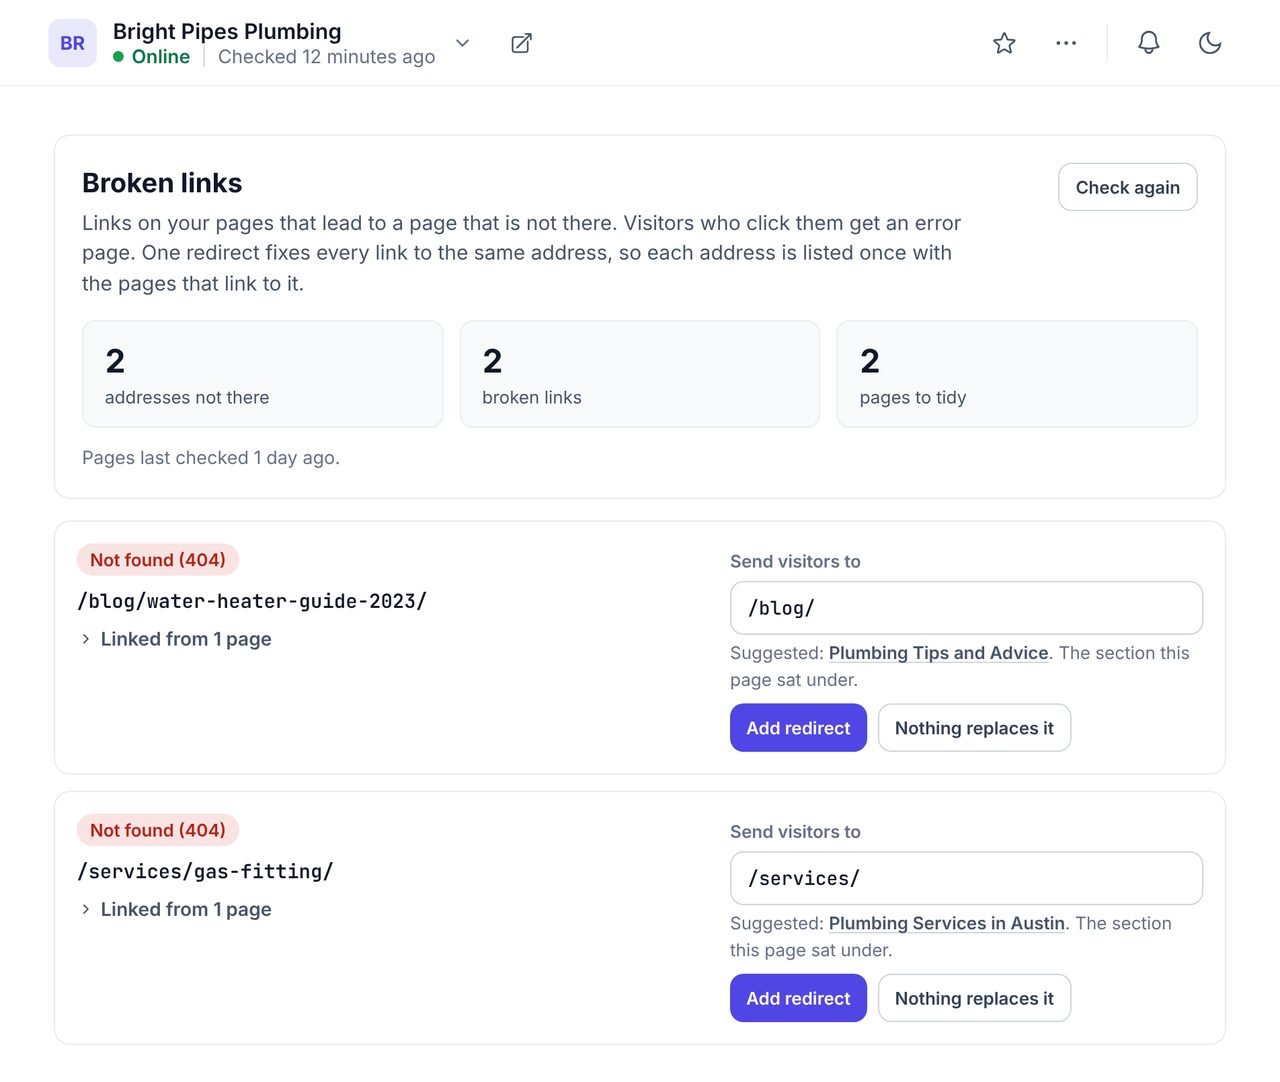This screenshot has height=1082, width=1280.
Task: Add redirect for gas-fitting address
Action: pos(798,998)
